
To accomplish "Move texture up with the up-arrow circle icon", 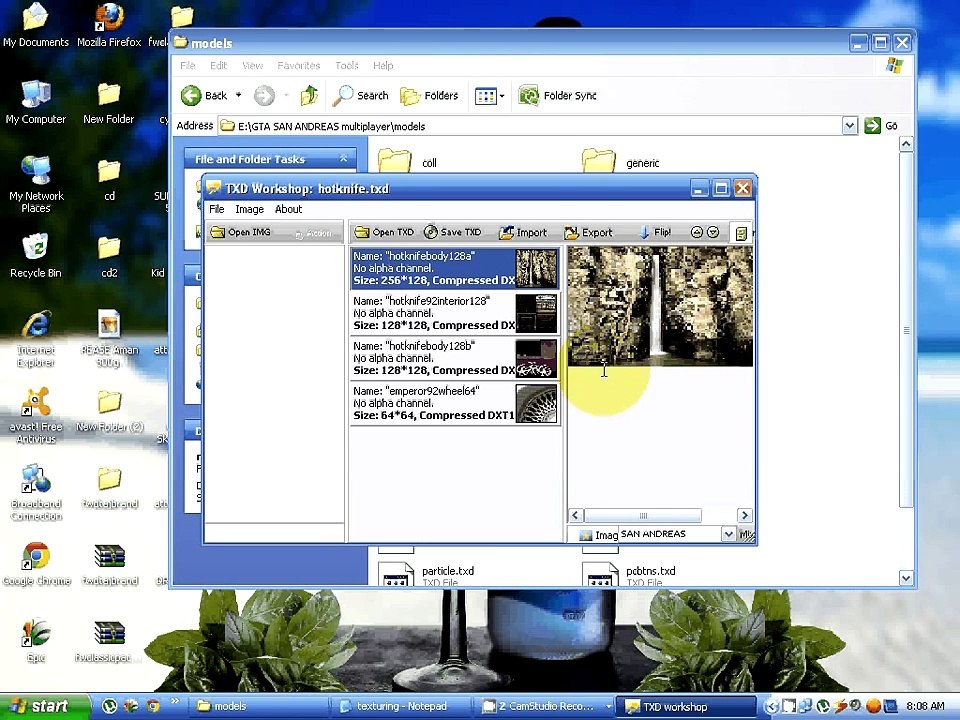I will pos(696,232).
